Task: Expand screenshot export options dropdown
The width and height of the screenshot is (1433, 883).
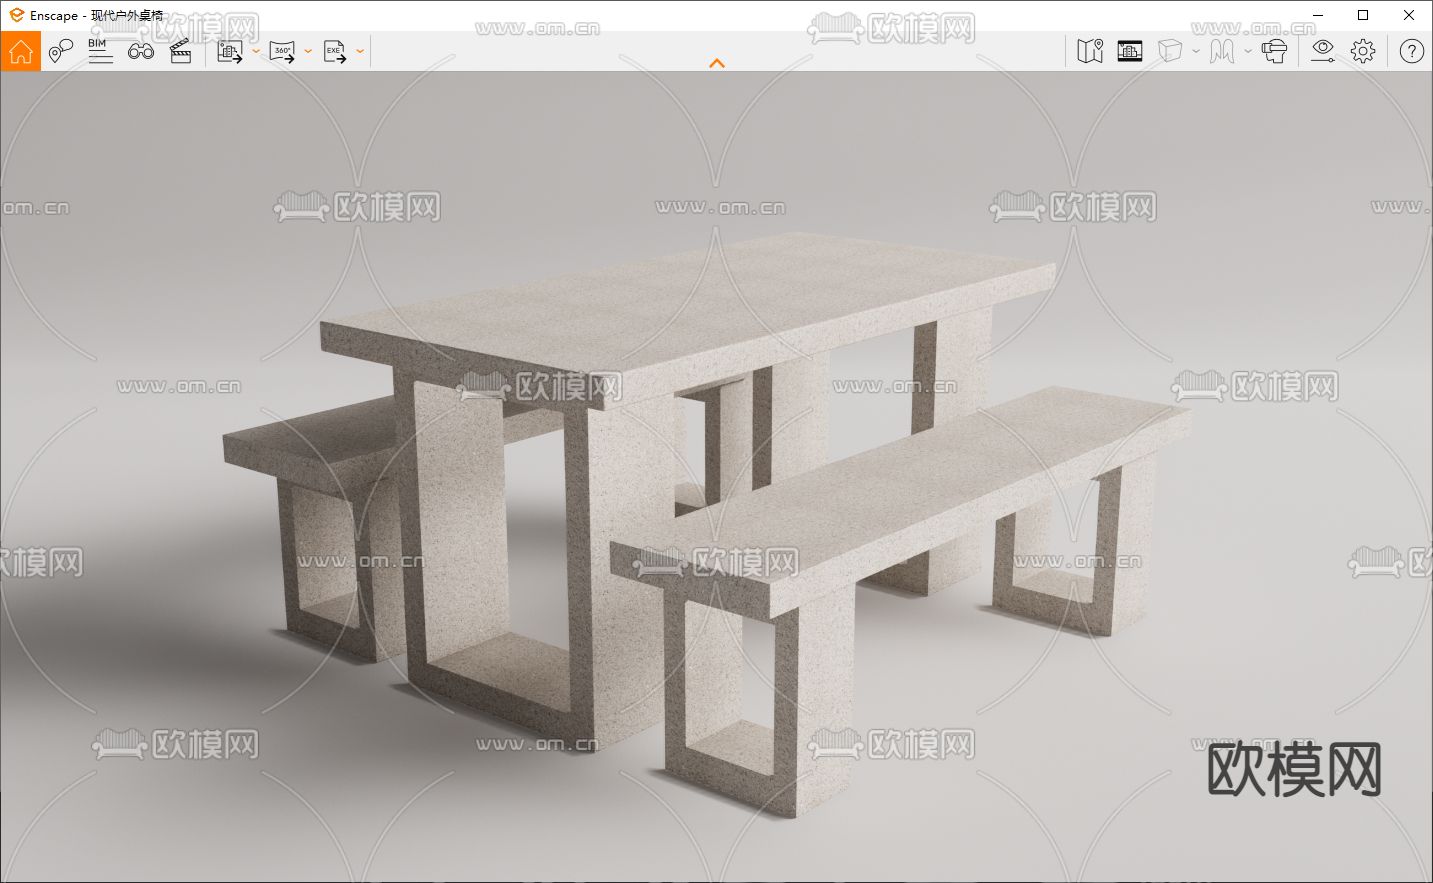Action: [256, 51]
